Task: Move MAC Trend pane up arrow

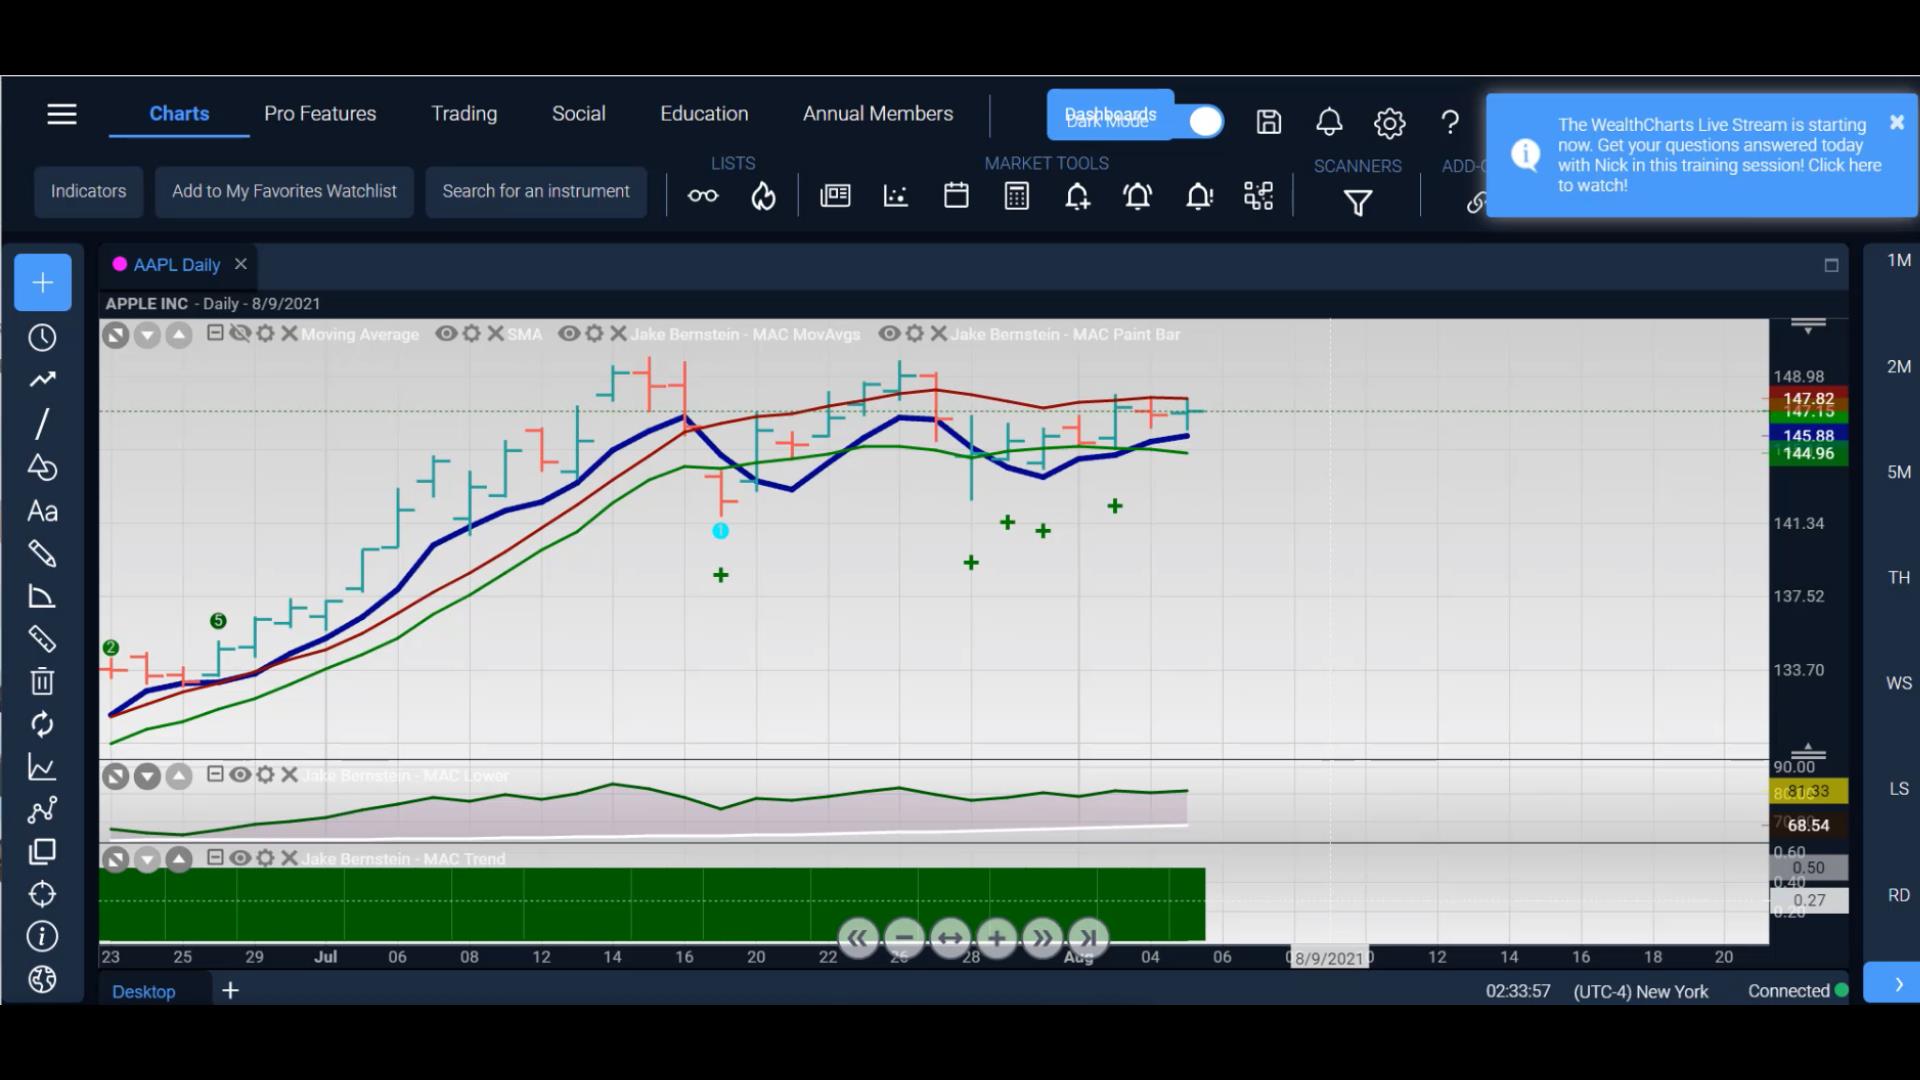Action: [179, 859]
